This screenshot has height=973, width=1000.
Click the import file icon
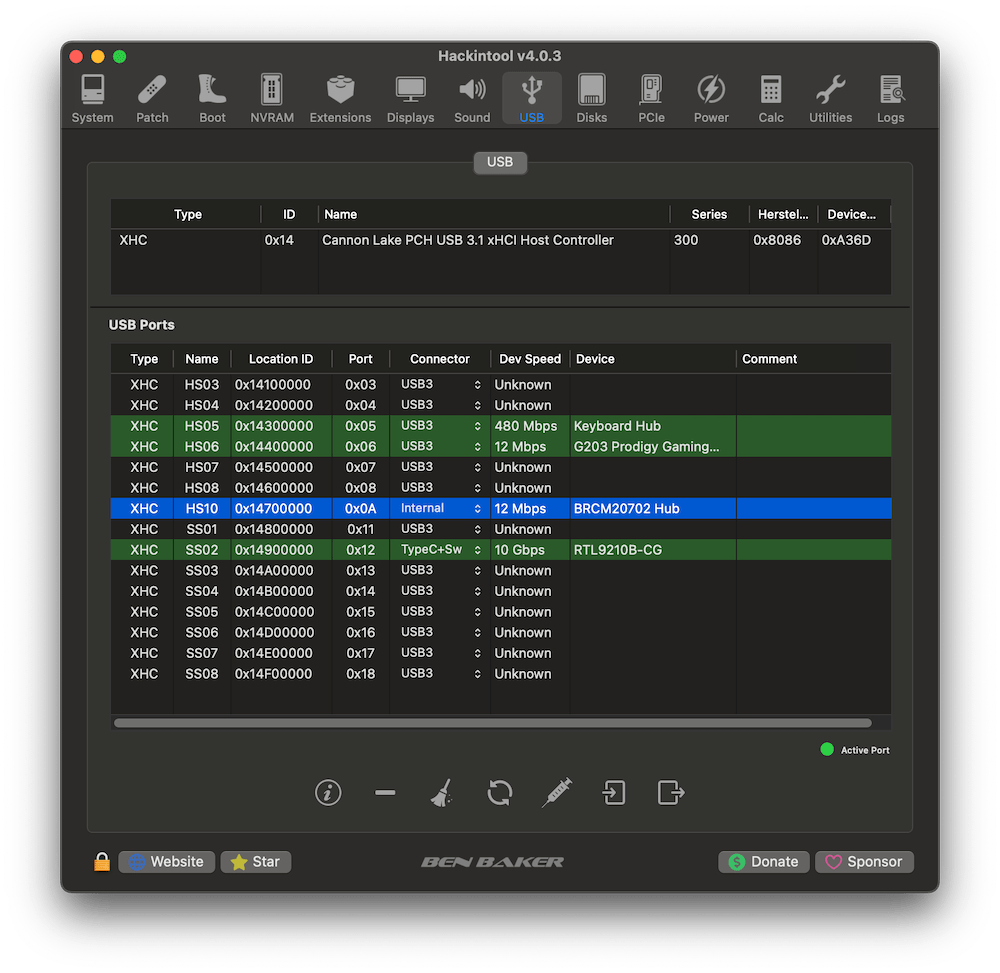pos(614,793)
